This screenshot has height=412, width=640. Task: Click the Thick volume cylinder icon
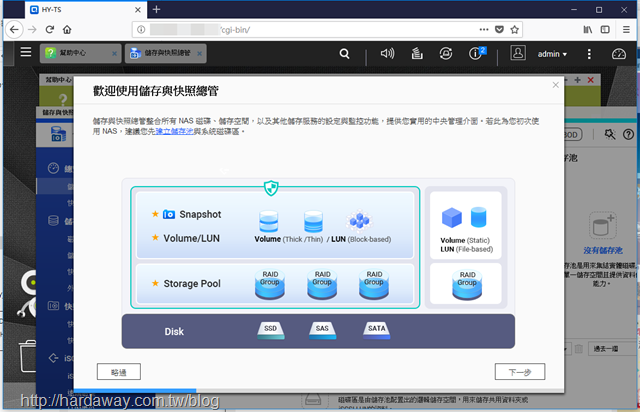click(x=269, y=221)
